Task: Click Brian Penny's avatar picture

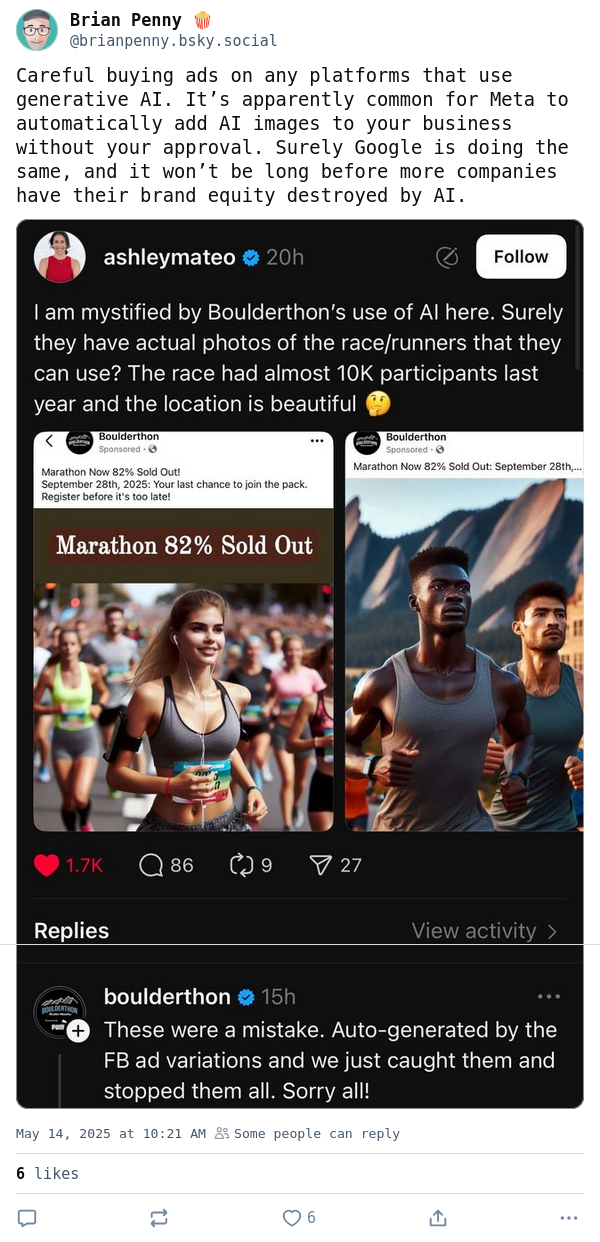Action: click(37, 30)
